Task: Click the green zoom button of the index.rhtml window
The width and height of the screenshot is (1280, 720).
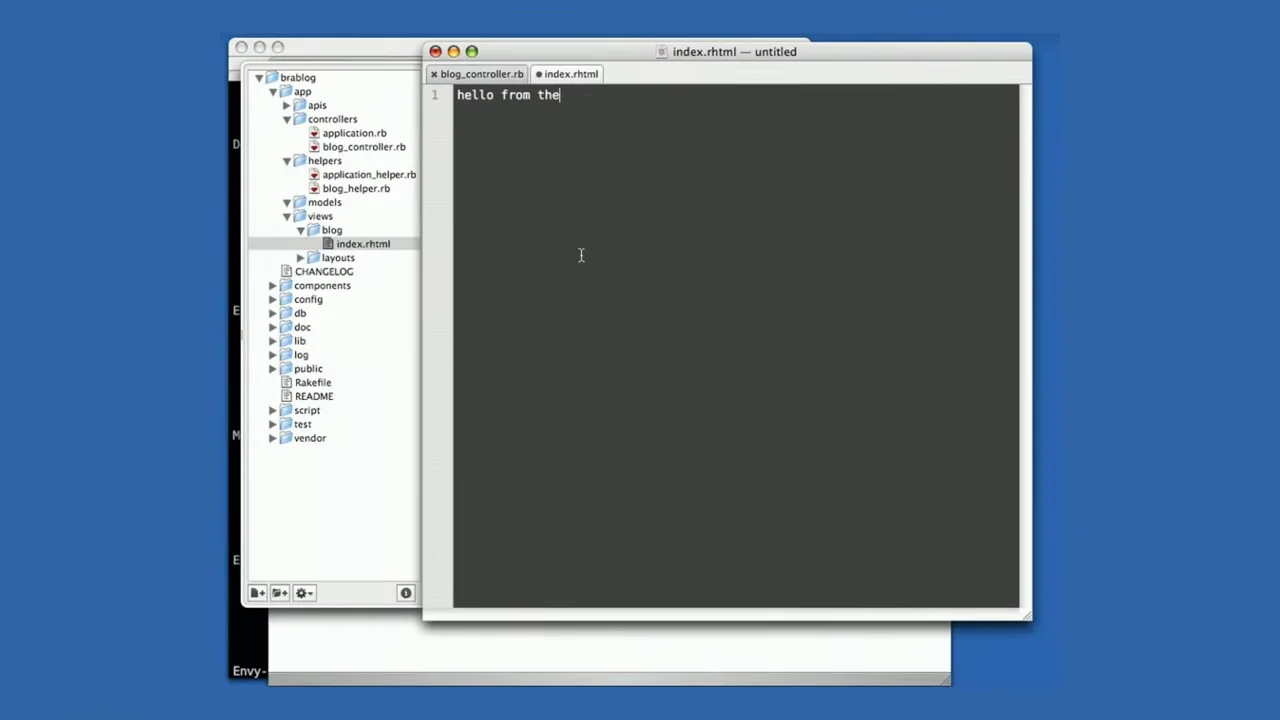Action: [472, 52]
